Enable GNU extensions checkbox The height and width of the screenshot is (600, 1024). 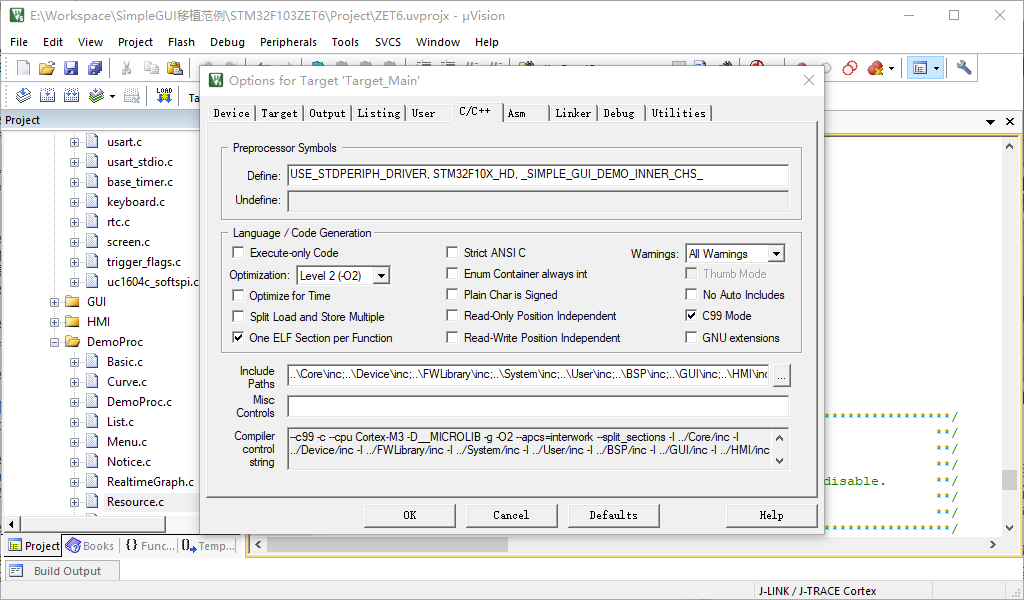(x=691, y=338)
